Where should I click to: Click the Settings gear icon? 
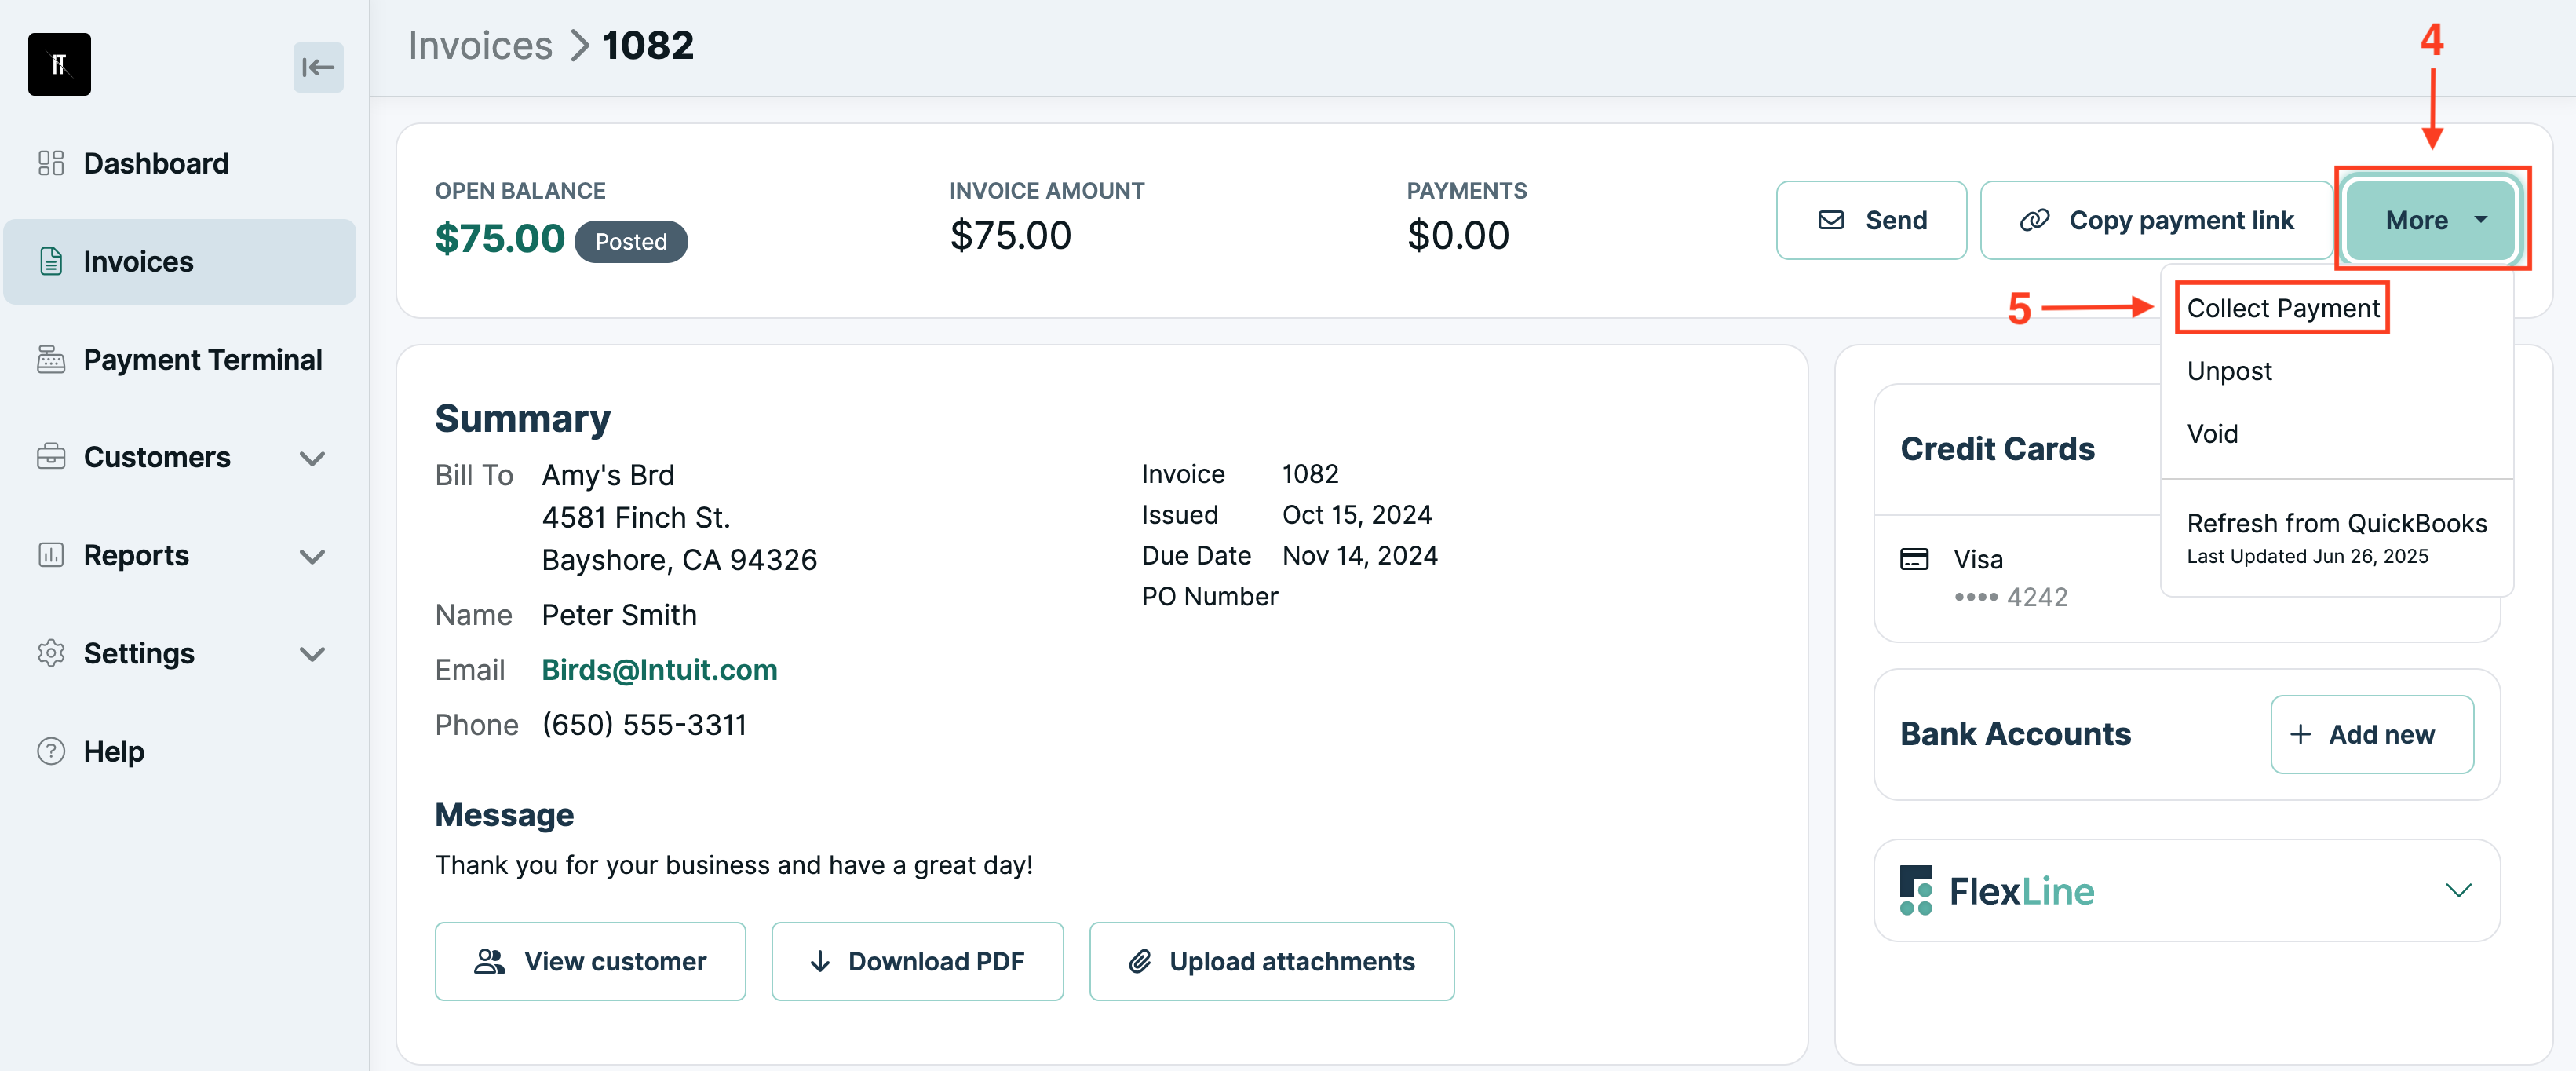(51, 653)
